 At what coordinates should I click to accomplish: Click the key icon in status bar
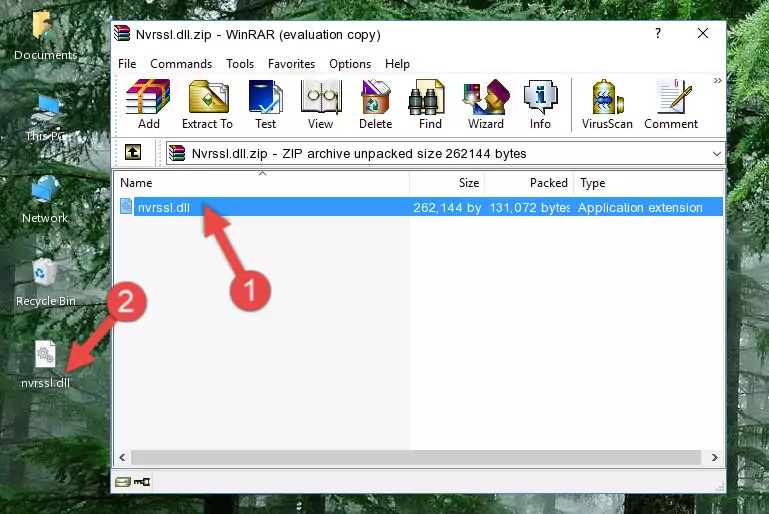[142, 482]
